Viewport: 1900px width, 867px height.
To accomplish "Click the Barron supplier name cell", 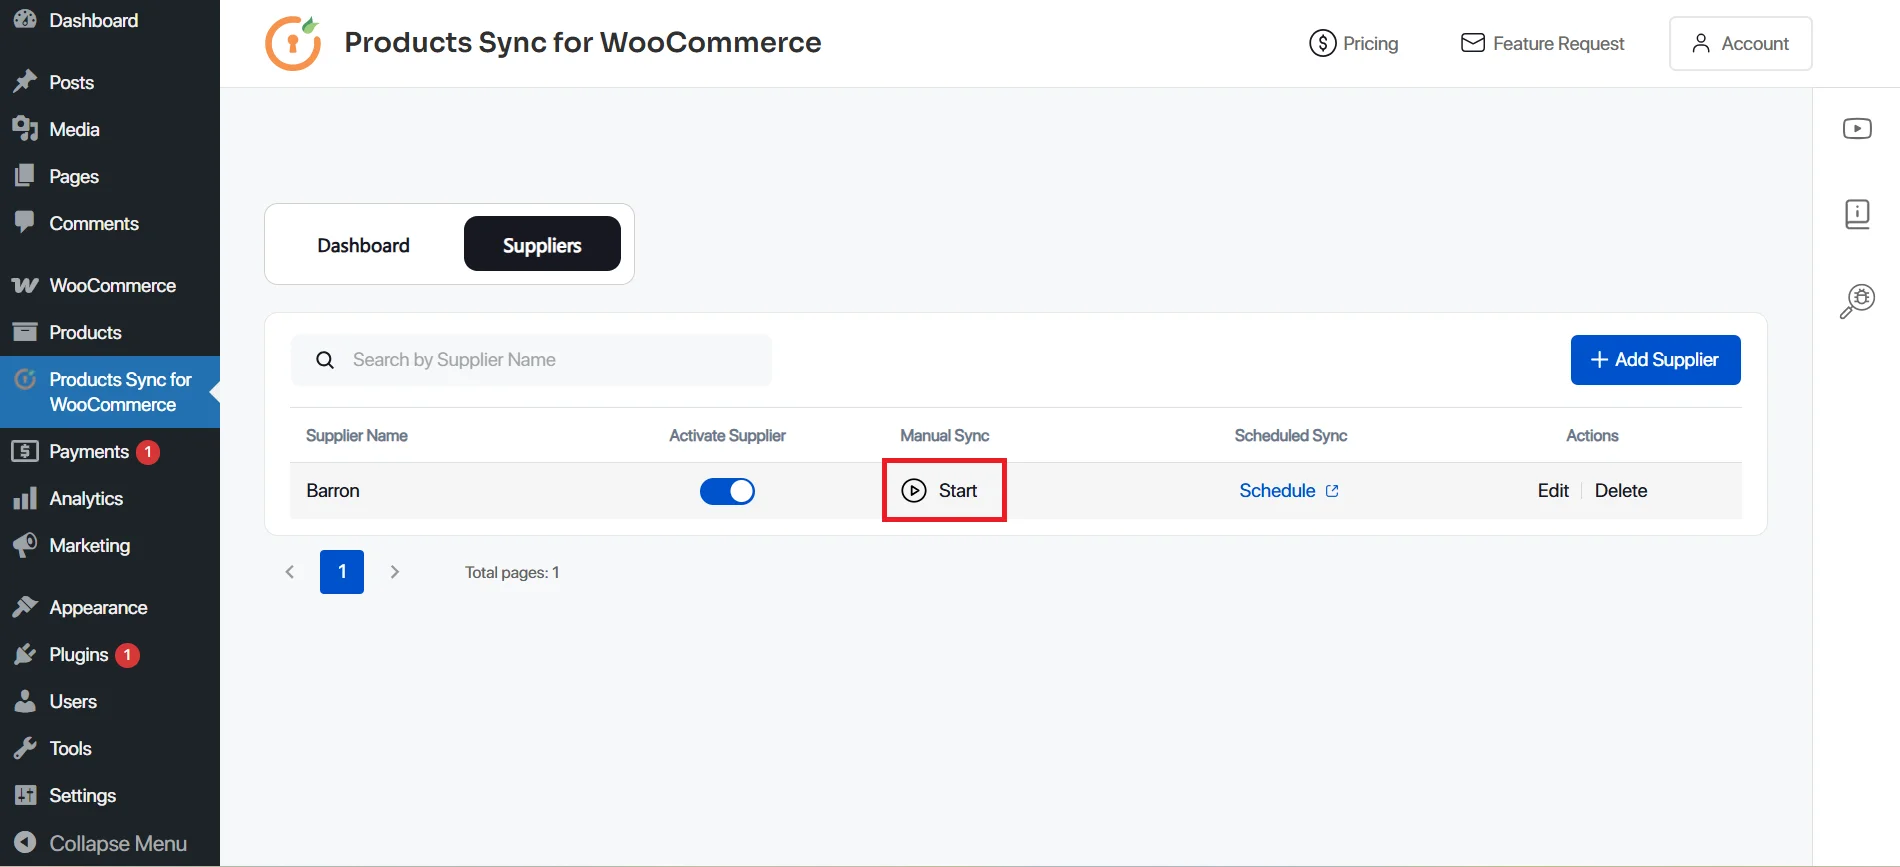I will [333, 491].
